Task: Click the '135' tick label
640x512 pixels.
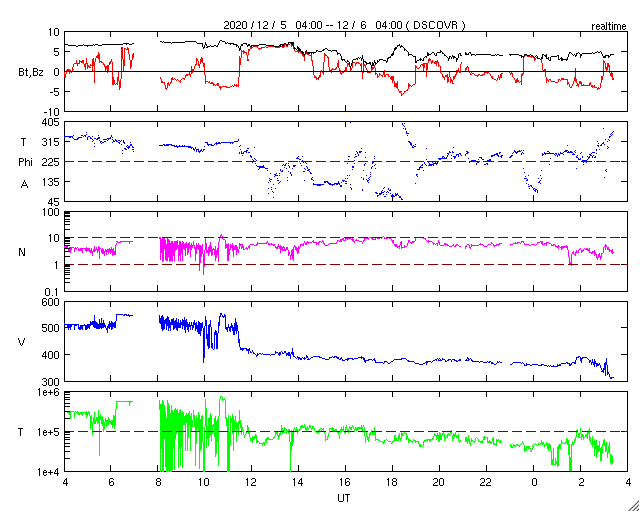Action: pyautogui.click(x=51, y=182)
